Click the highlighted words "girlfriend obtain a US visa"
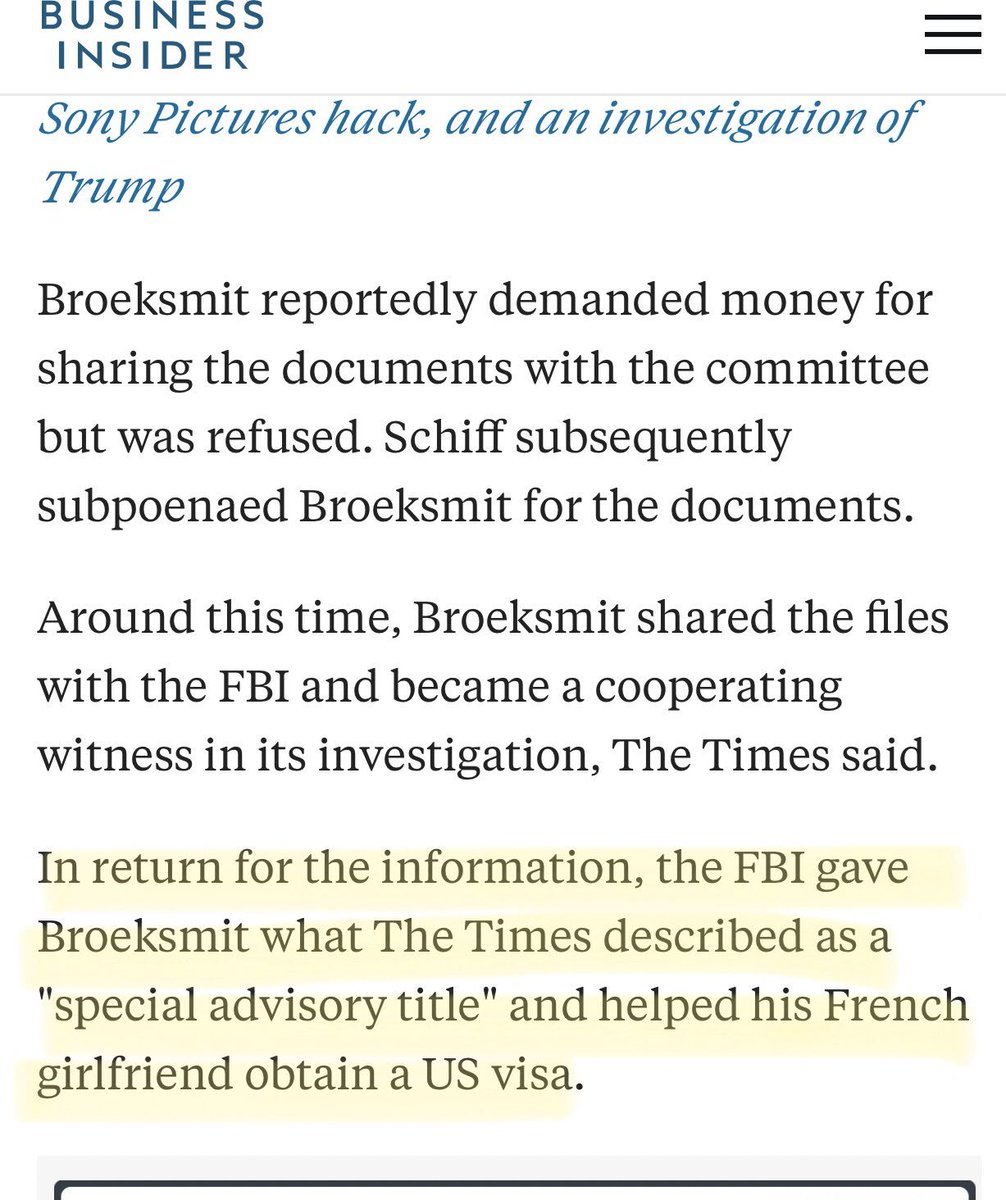The image size is (1006, 1200). 304,1074
